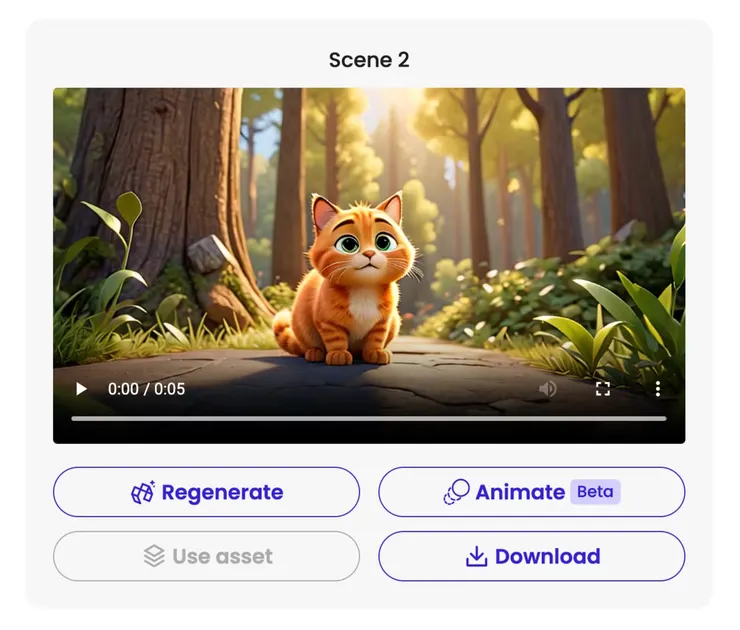Open the video's three-dot options menu

point(658,389)
